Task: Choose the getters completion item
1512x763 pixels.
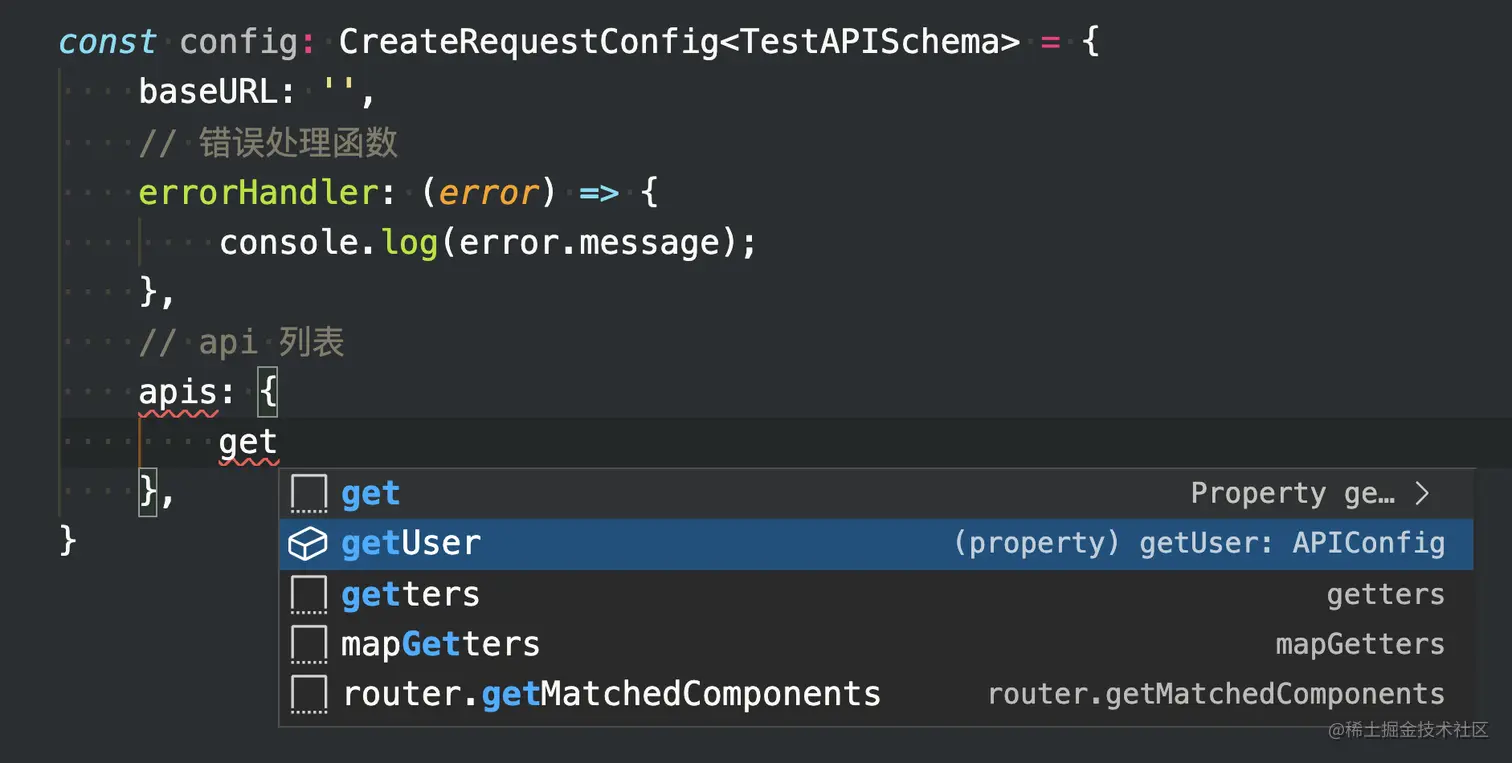Action: 410,595
